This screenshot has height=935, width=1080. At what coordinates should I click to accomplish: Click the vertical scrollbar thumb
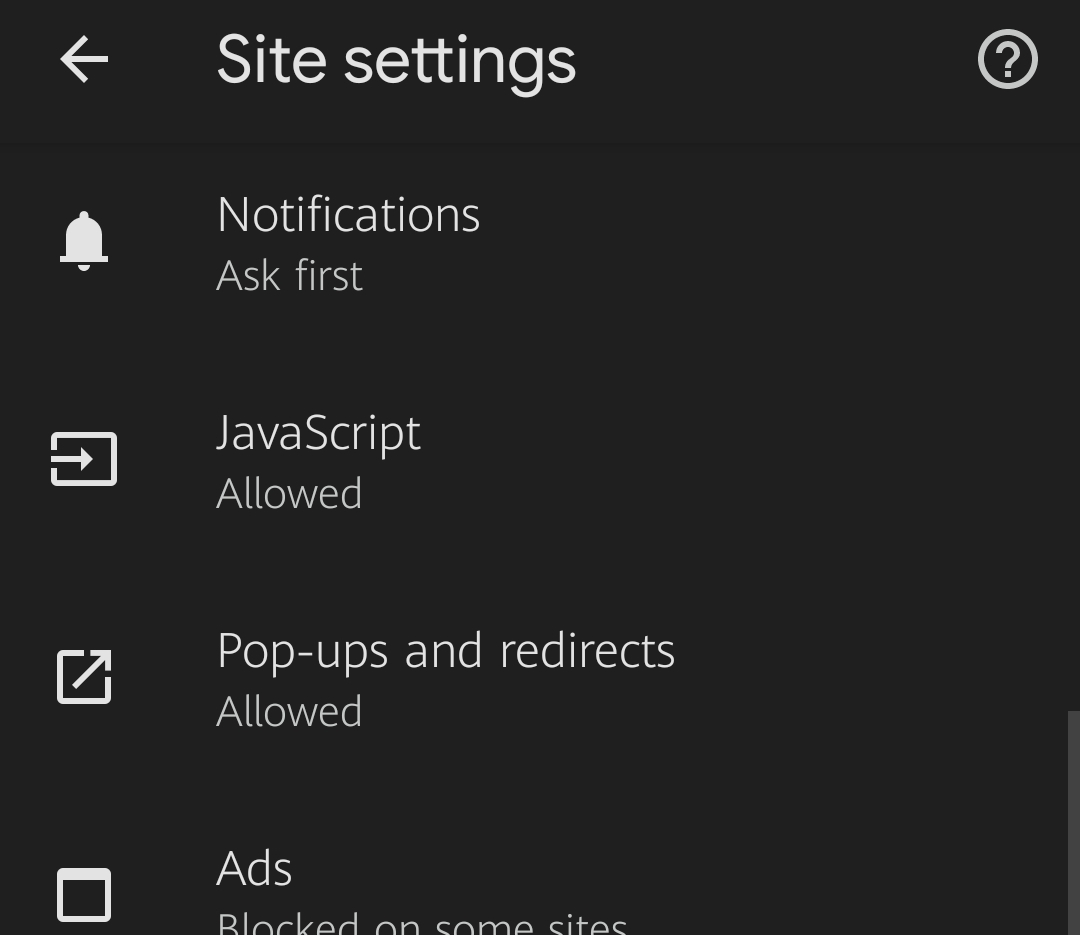click(1074, 823)
